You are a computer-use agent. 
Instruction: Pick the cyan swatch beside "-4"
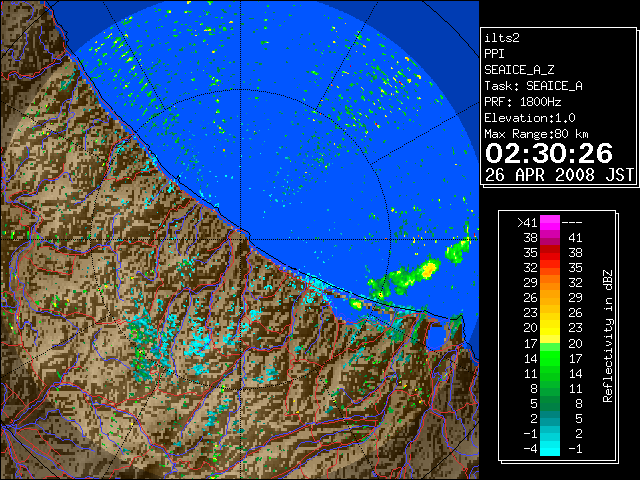click(550, 449)
